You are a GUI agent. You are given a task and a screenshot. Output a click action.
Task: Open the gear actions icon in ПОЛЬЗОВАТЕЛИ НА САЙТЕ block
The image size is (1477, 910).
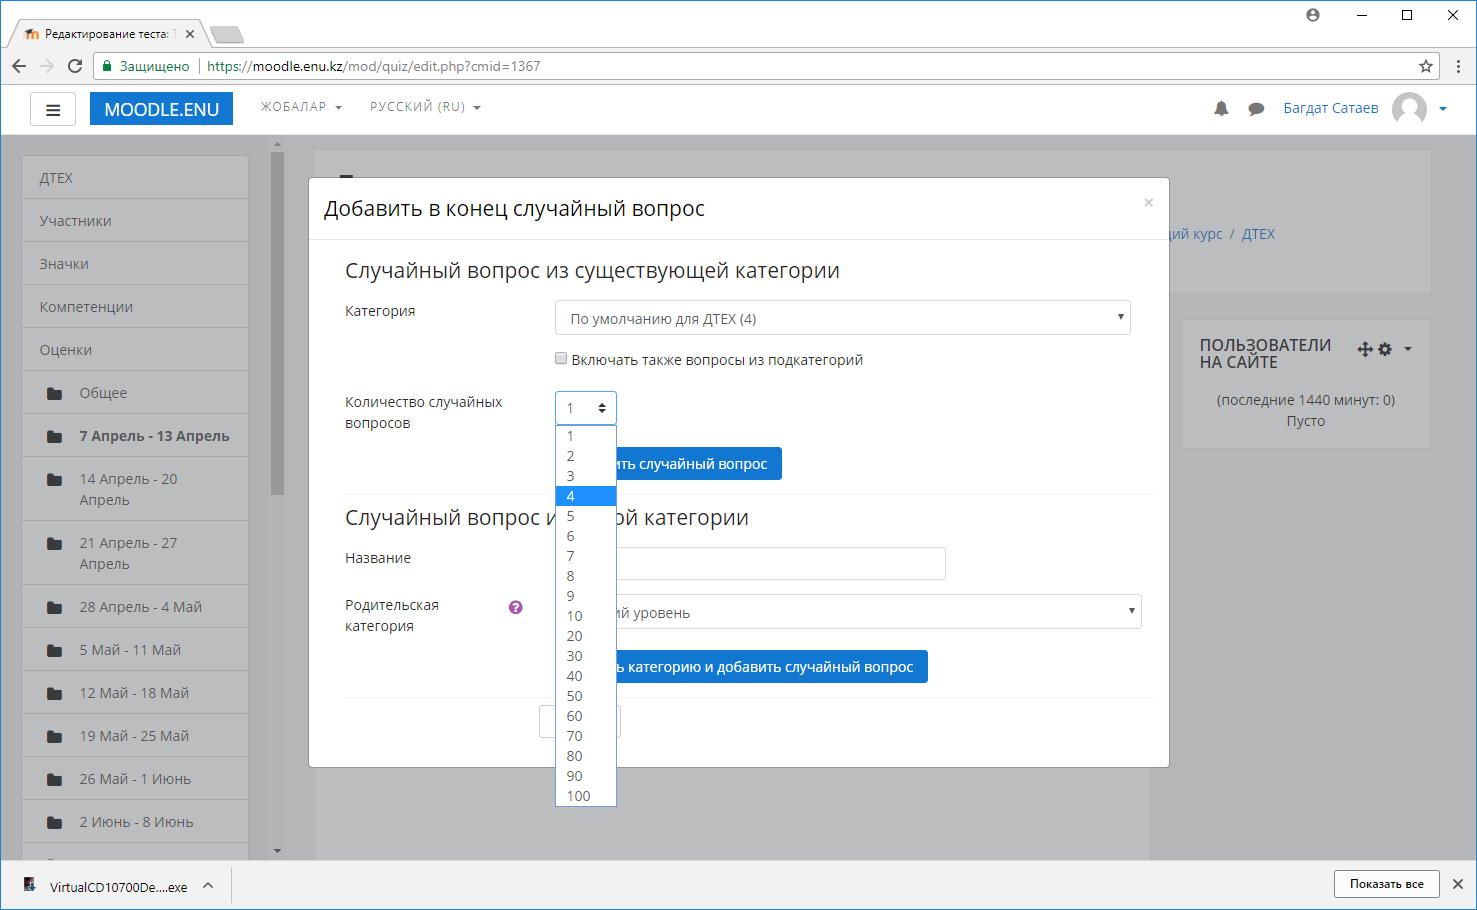pos(1385,349)
